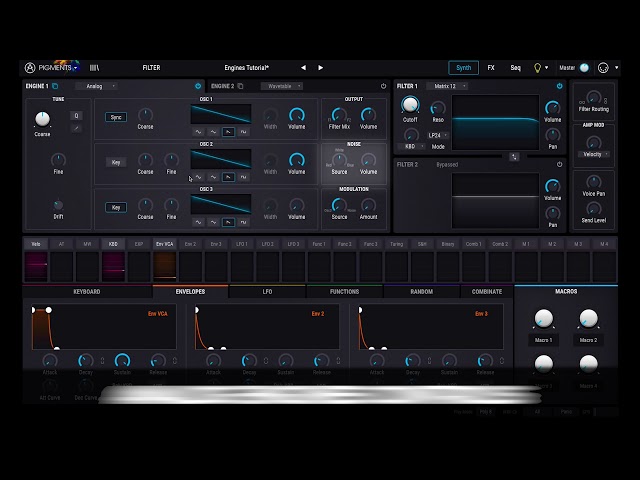The width and height of the screenshot is (640, 480).
Task: Select KBD modulation source
Action: [x=113, y=244]
